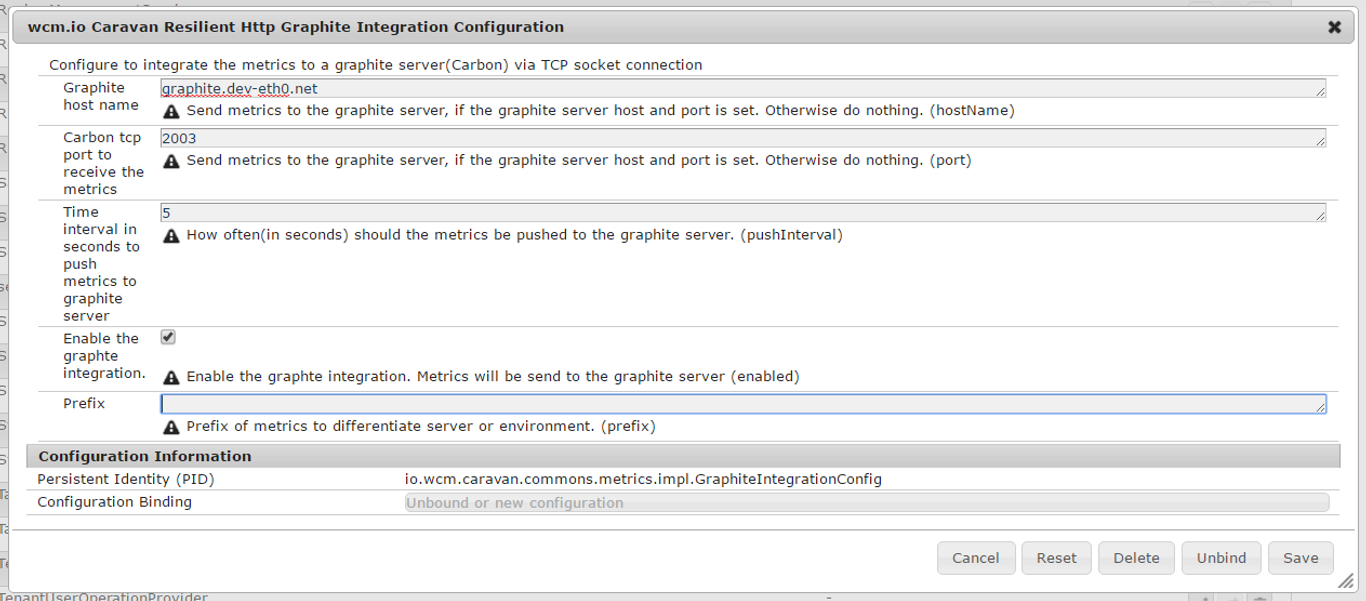Click the warning icon beside the prefix description

click(x=172, y=426)
